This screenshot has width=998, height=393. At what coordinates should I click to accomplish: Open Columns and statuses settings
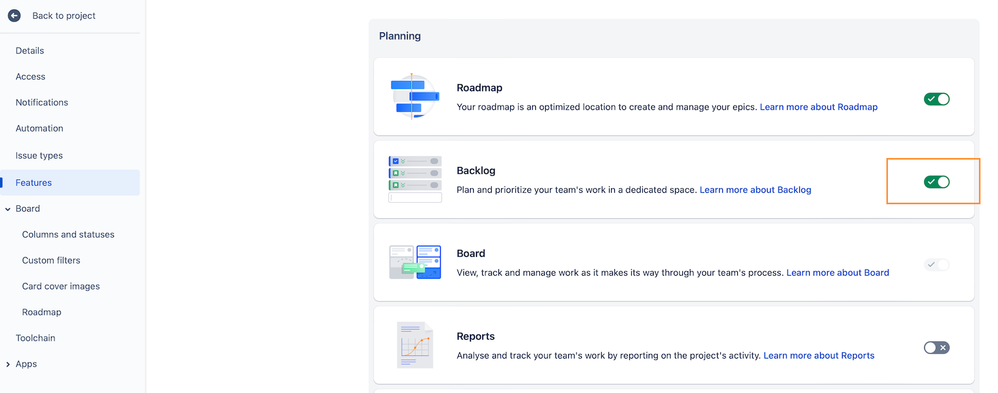coord(70,234)
